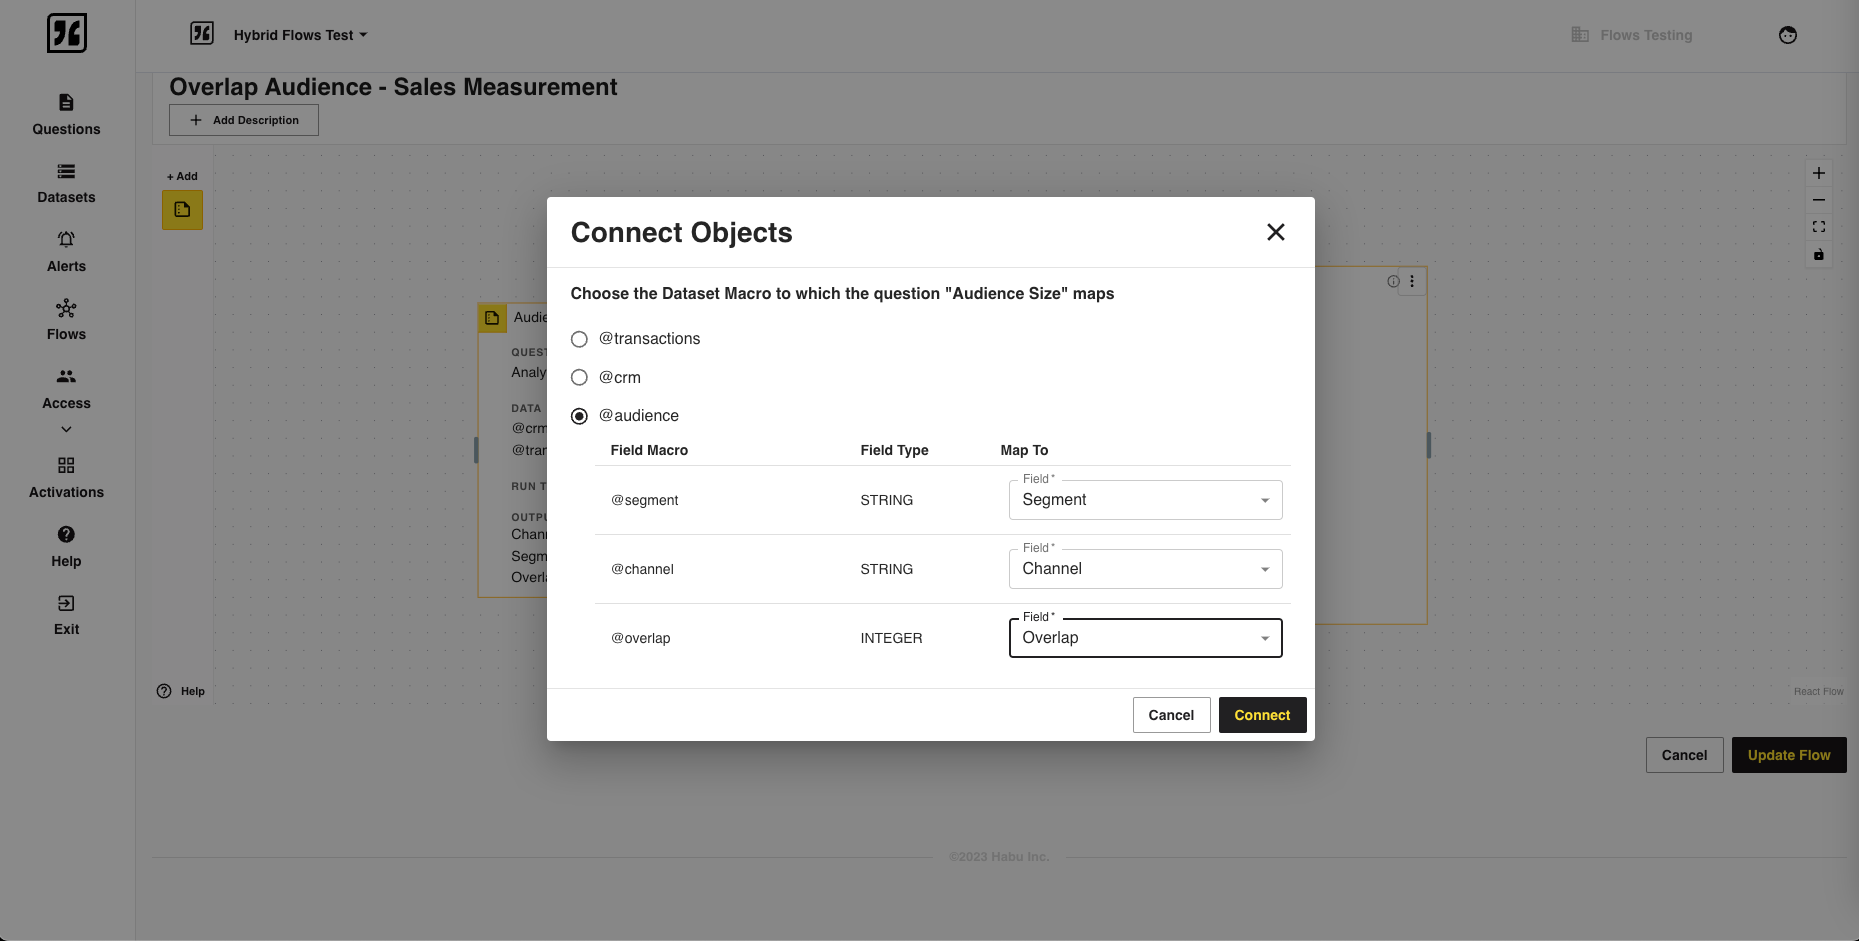The image size is (1859, 941).
Task: Click Cancel next to Update Flow
Action: click(x=1684, y=755)
